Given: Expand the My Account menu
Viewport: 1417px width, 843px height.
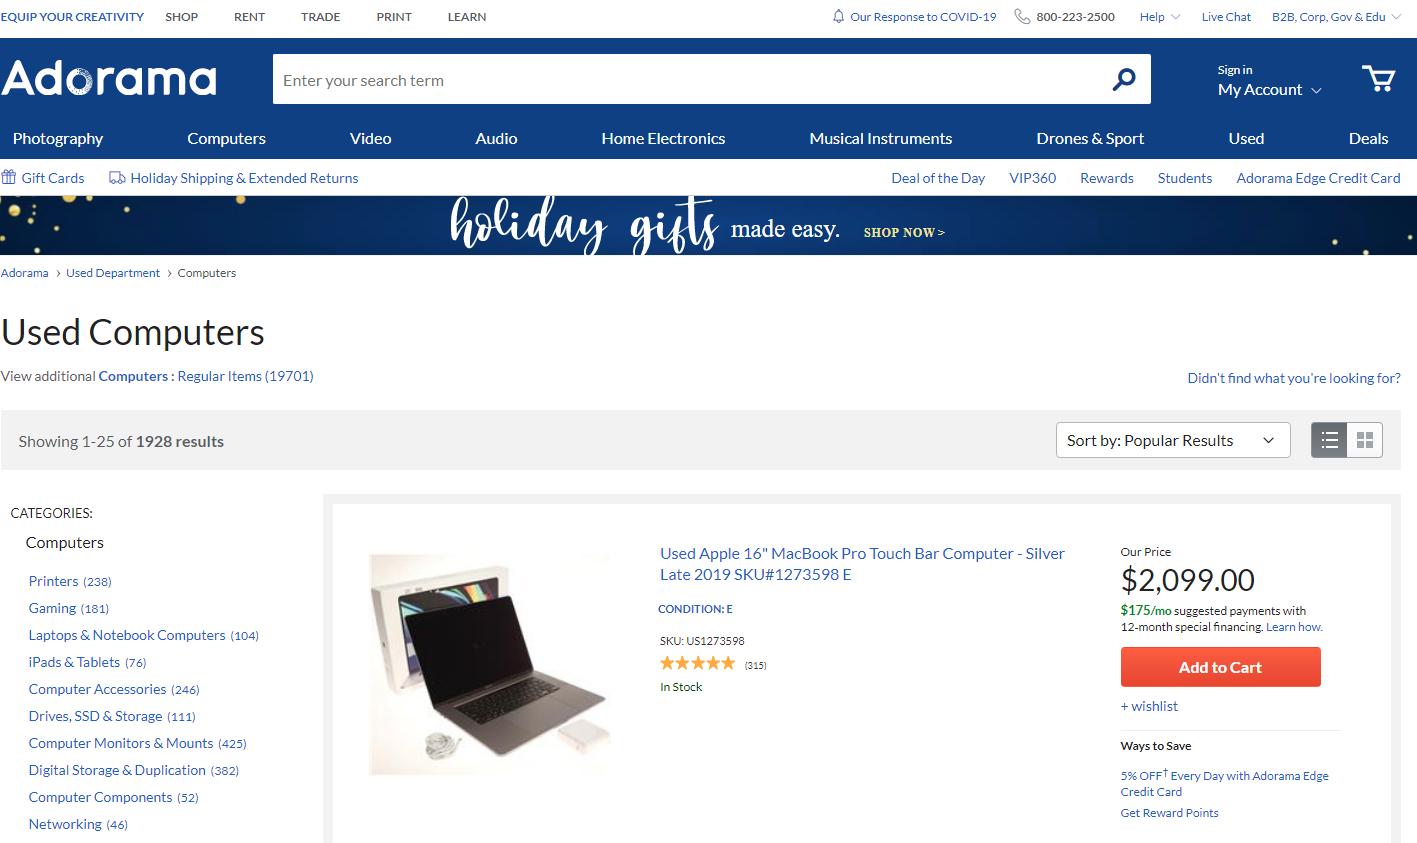Looking at the screenshot, I should click(1269, 81).
